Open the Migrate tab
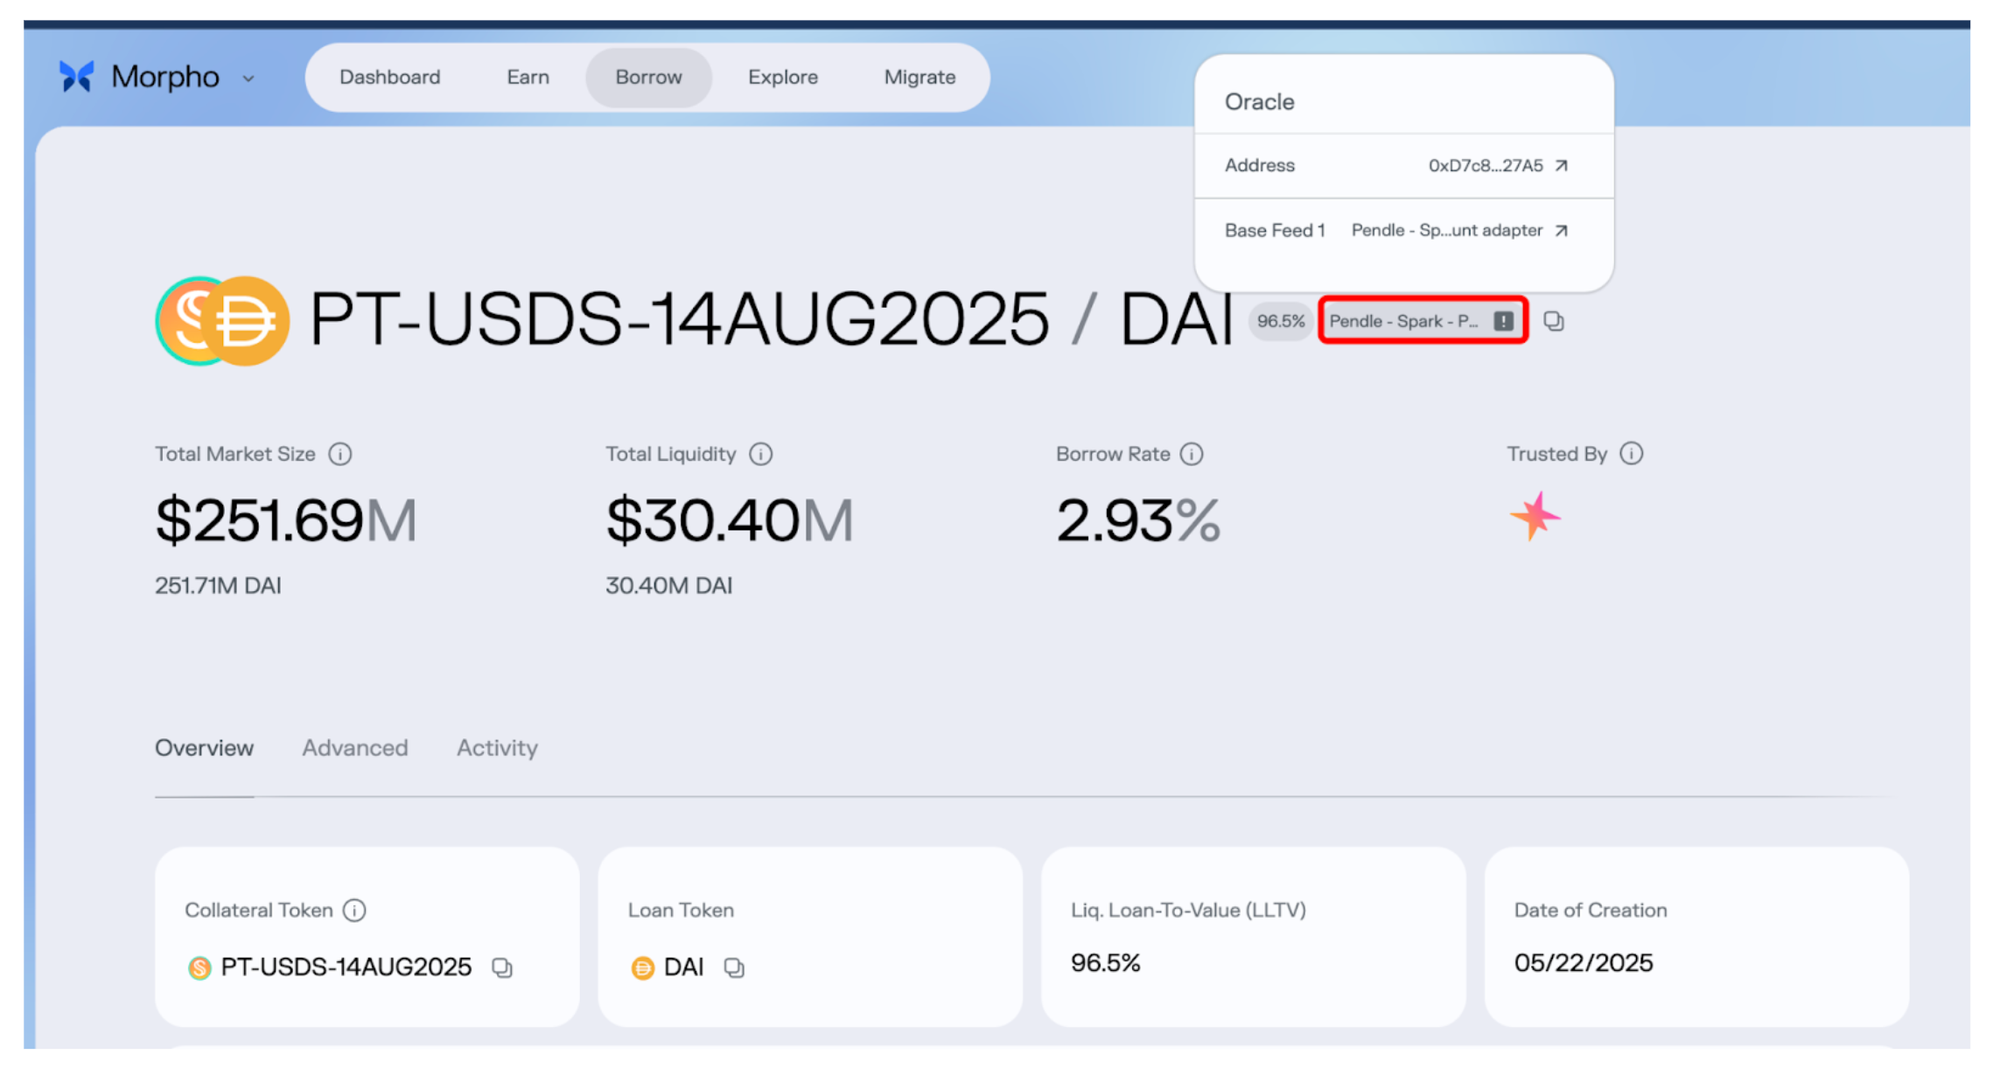 [x=919, y=77]
